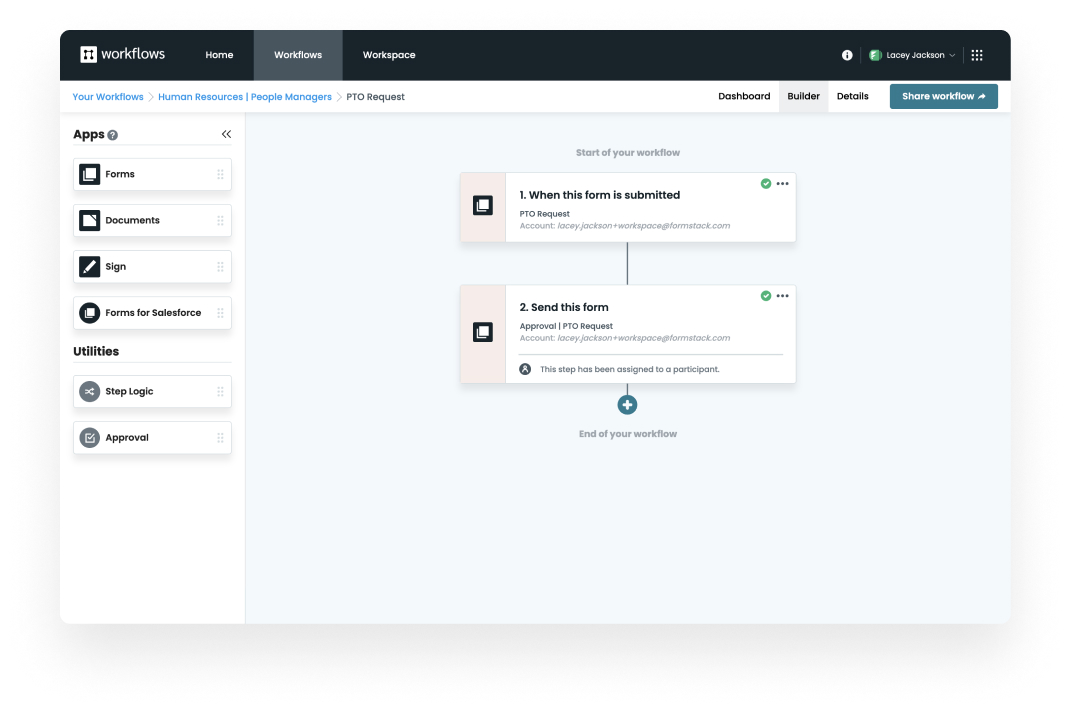Click the form icon on step 2

pyautogui.click(x=483, y=332)
